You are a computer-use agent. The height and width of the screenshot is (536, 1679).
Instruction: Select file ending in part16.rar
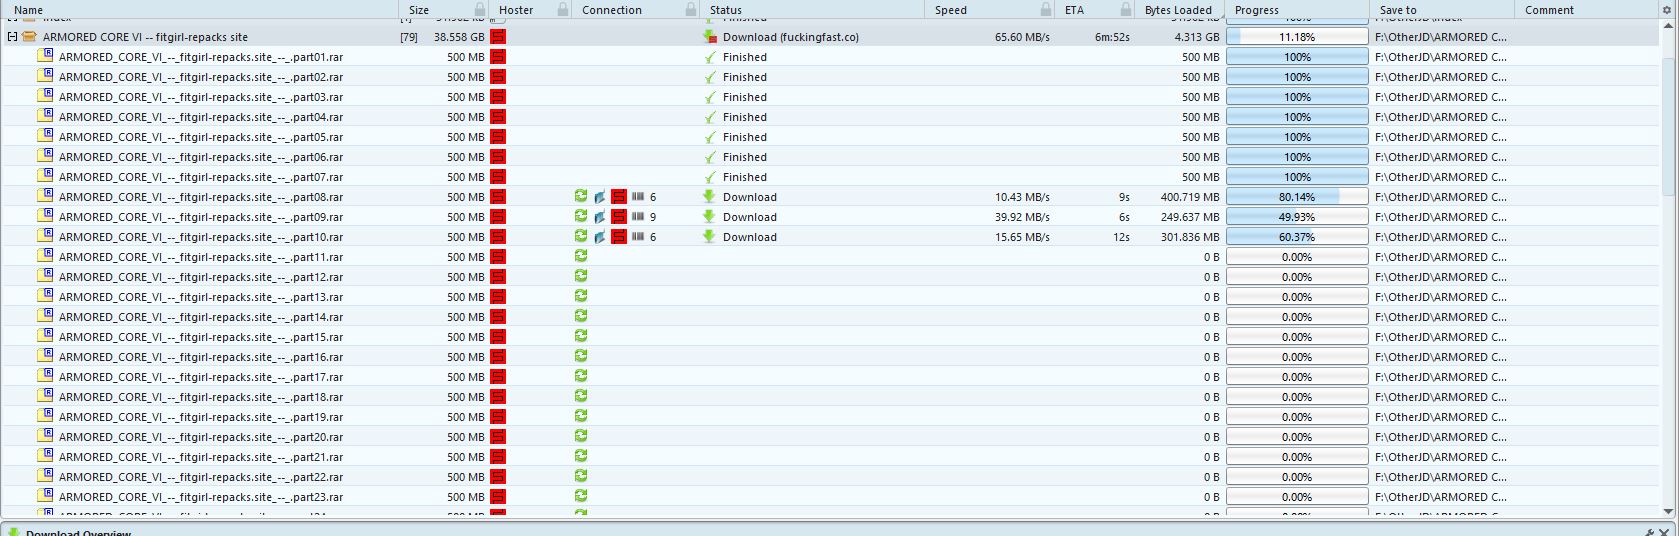coord(831,357)
